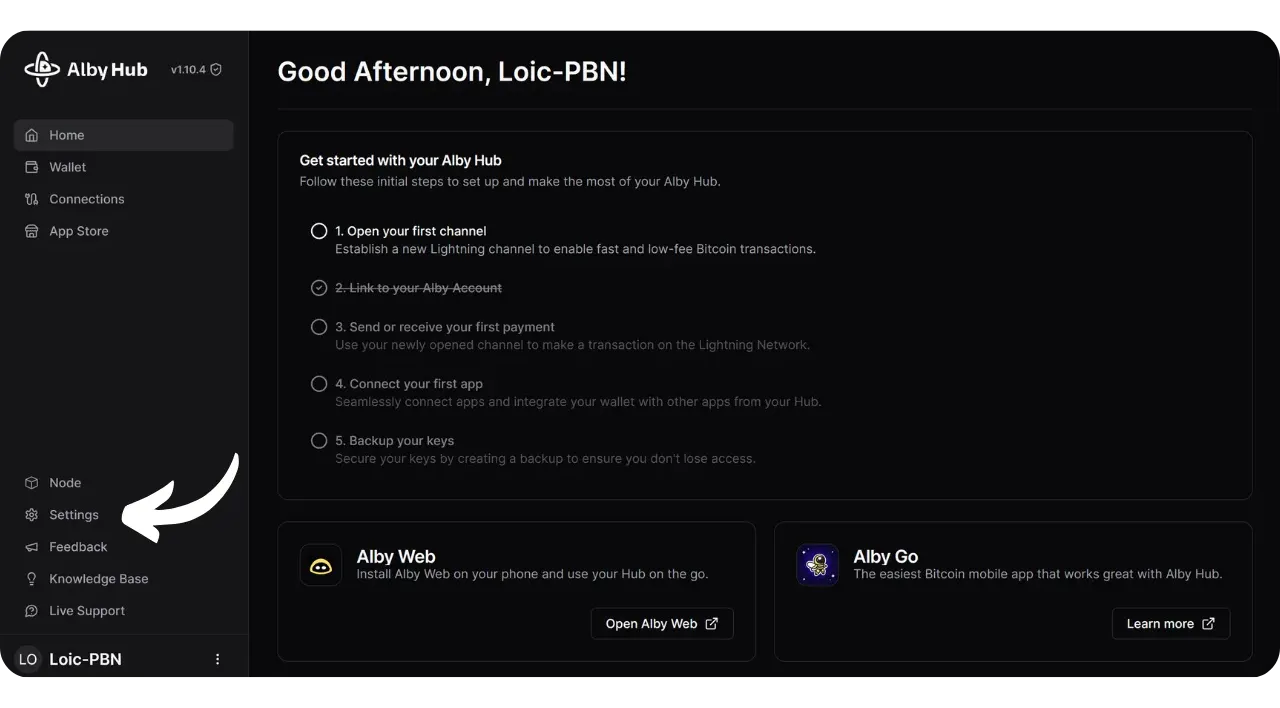Select the 'Connect your first app' circle
The image size is (1280, 708).
coord(319,384)
